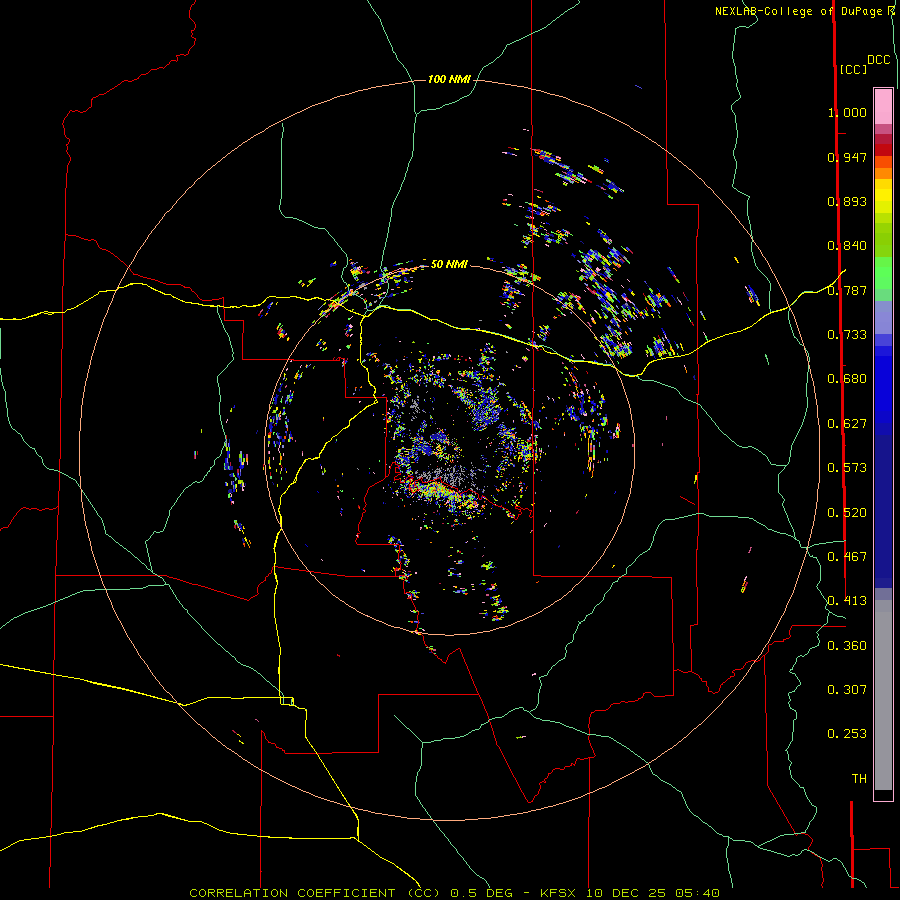Select the NEXLAB-College of DuPage title text
The width and height of the screenshot is (900, 900).
[800, 11]
